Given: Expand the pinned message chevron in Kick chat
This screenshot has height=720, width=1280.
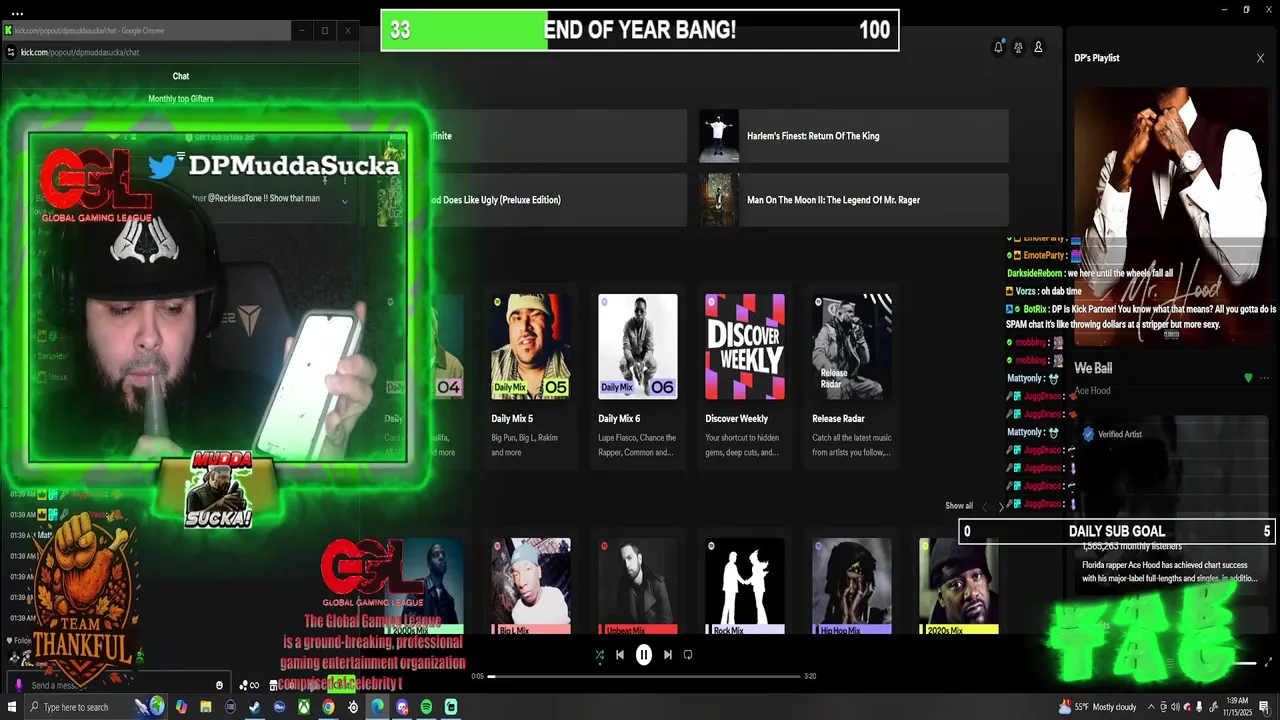Looking at the screenshot, I should point(345,201).
